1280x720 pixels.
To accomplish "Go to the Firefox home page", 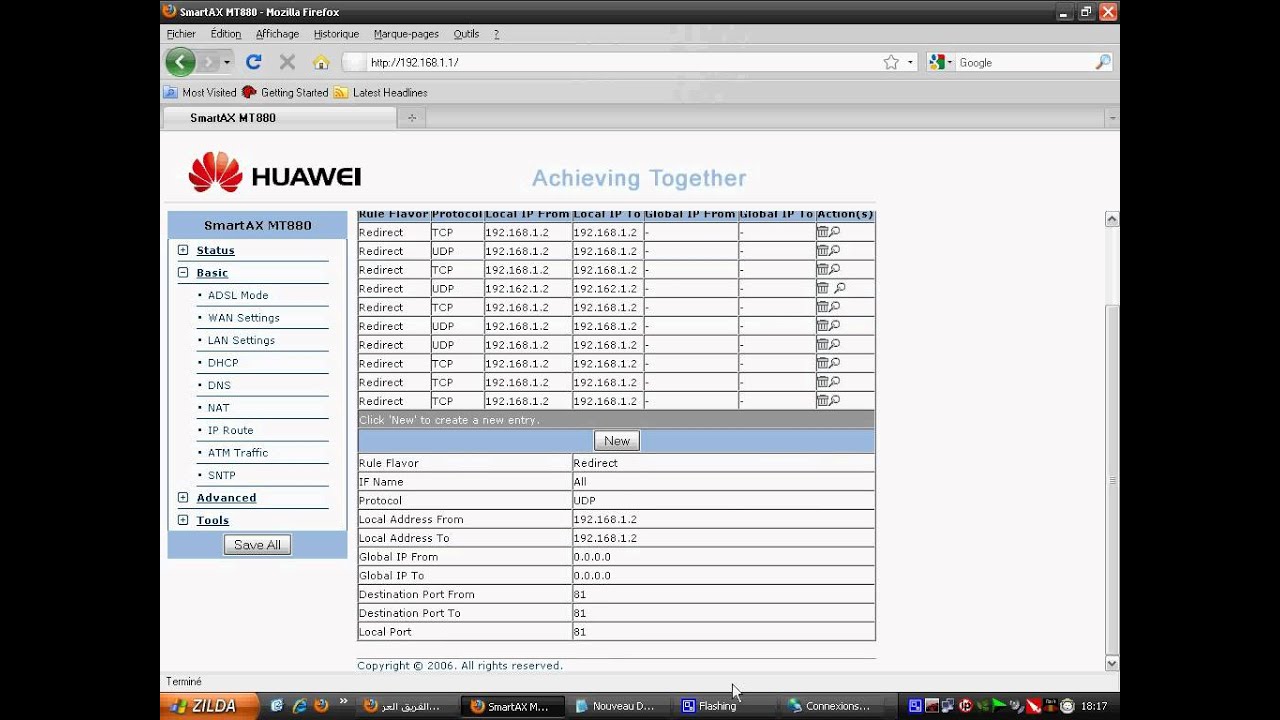I will click(321, 62).
